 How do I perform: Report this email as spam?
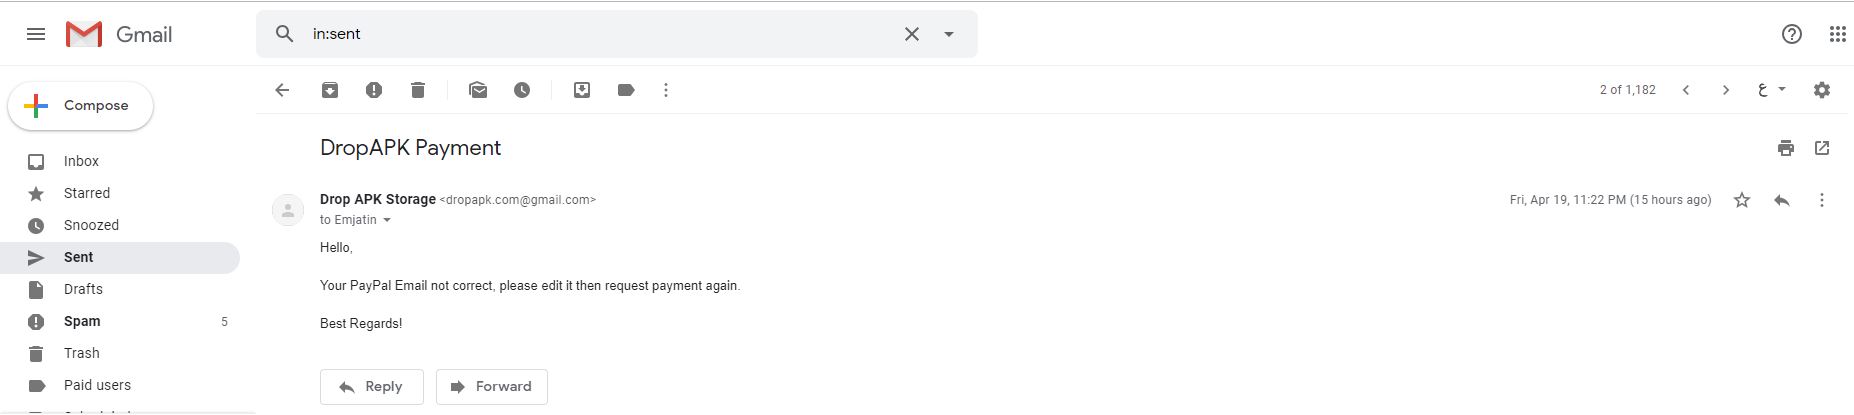(374, 90)
